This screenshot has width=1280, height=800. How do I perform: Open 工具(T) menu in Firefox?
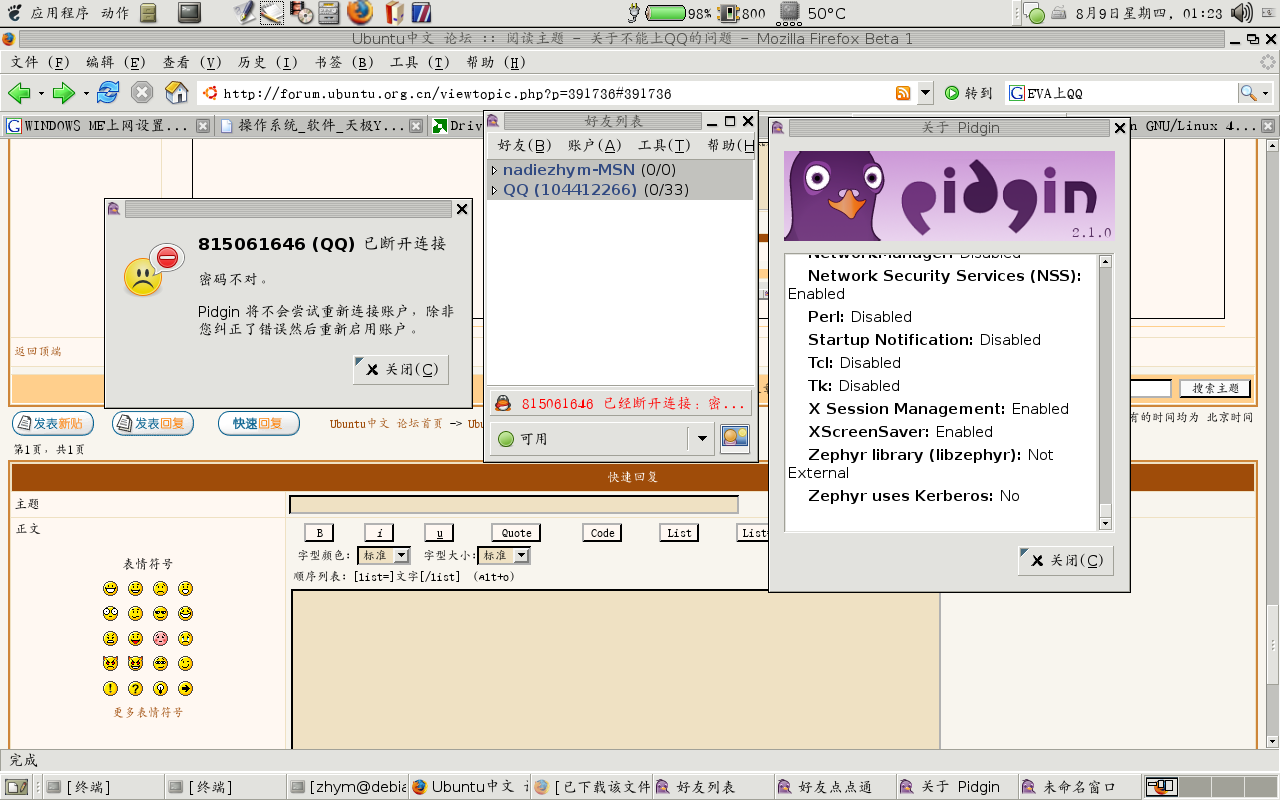point(420,62)
